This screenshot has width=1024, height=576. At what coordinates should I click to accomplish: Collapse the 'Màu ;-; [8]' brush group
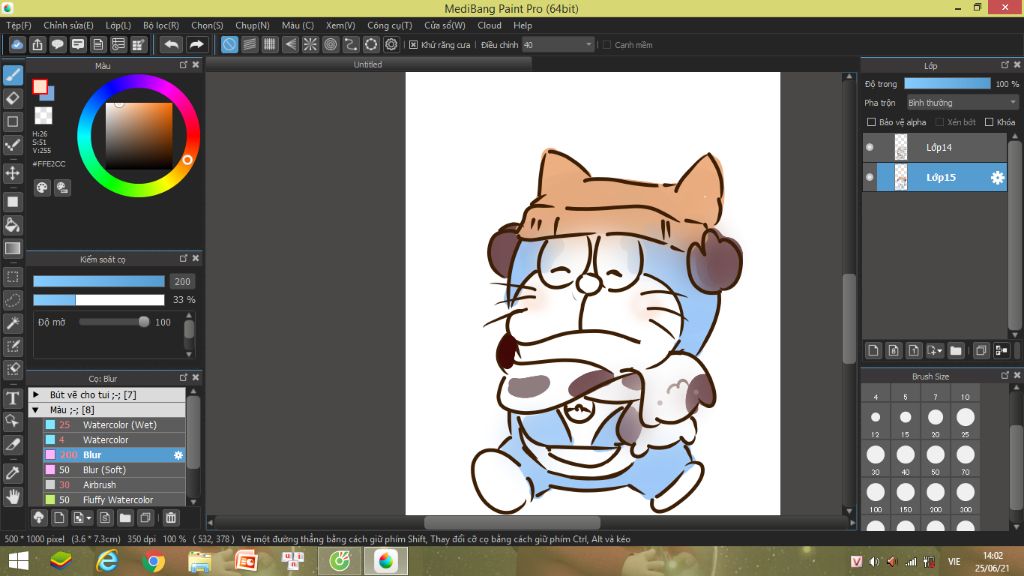coord(36,410)
